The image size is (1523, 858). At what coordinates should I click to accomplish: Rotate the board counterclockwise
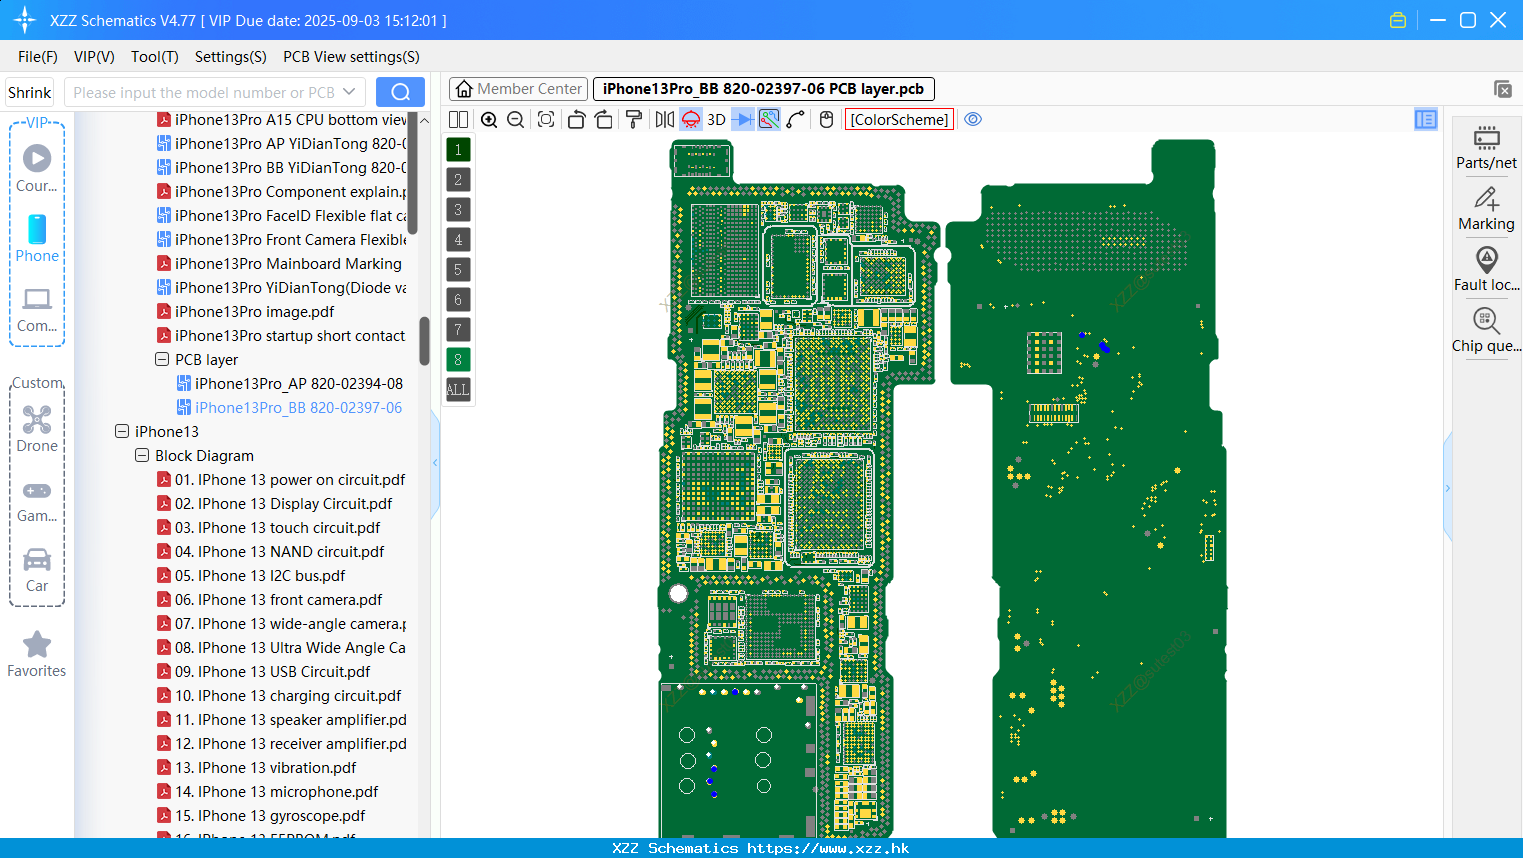pos(576,119)
